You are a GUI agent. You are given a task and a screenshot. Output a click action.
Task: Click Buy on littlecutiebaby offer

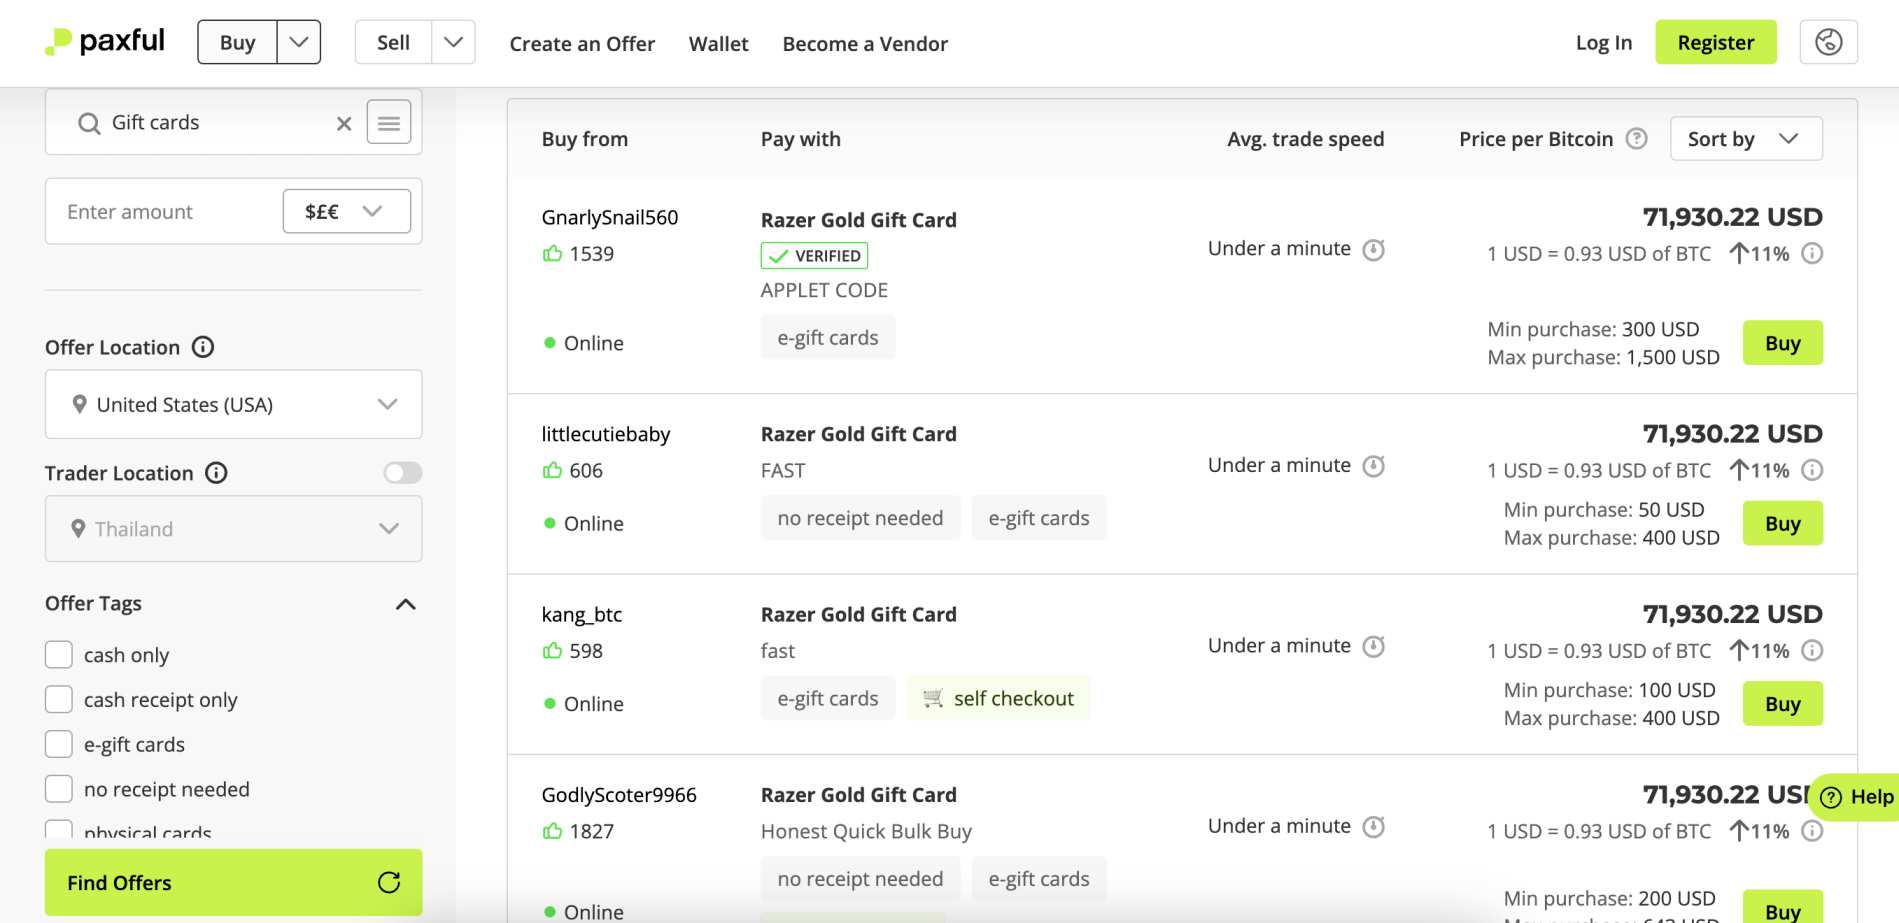tap(1782, 523)
